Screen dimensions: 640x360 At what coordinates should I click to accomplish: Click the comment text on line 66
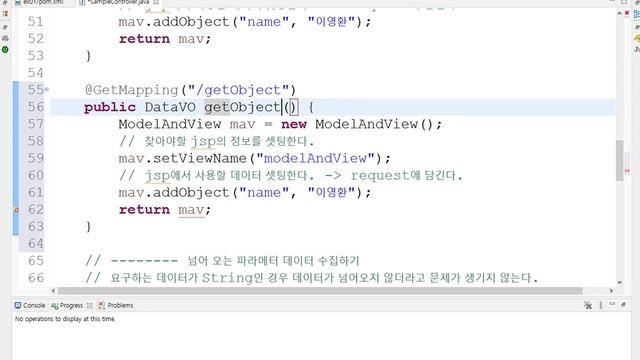[311, 278]
